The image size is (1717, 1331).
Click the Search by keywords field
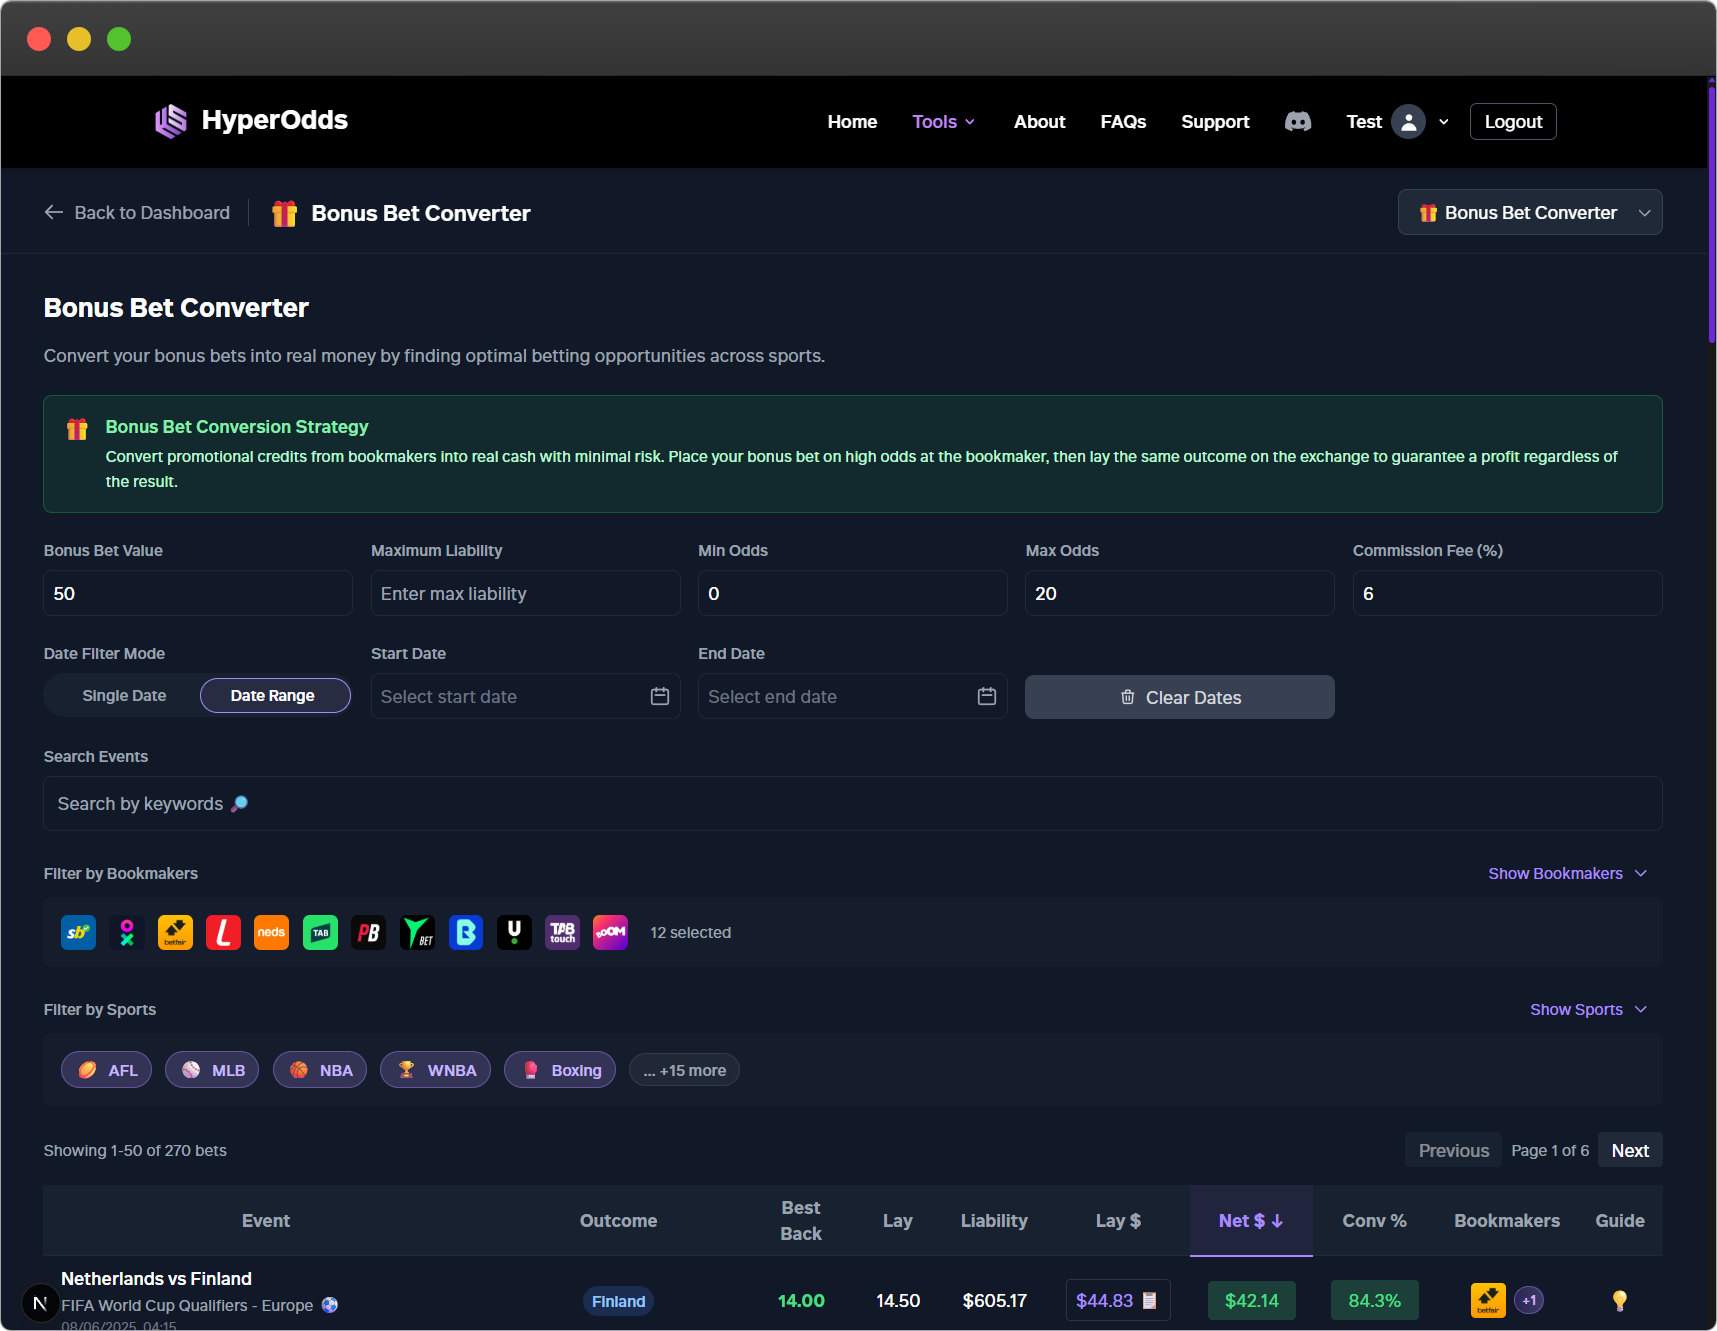tap(853, 803)
